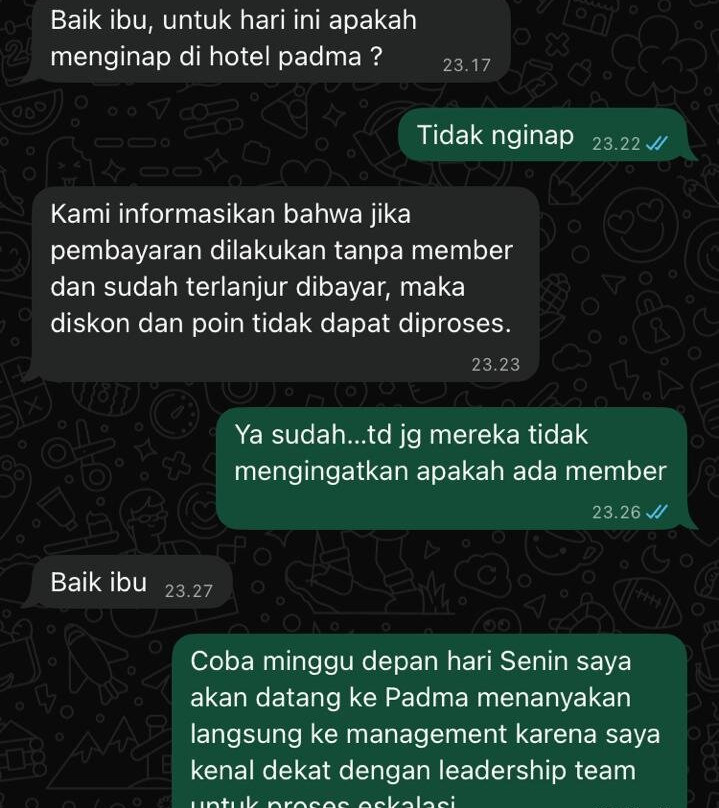Select the "Kami informasikan bahwa jika" message bubble
719x808 pixels.
coord(285,284)
